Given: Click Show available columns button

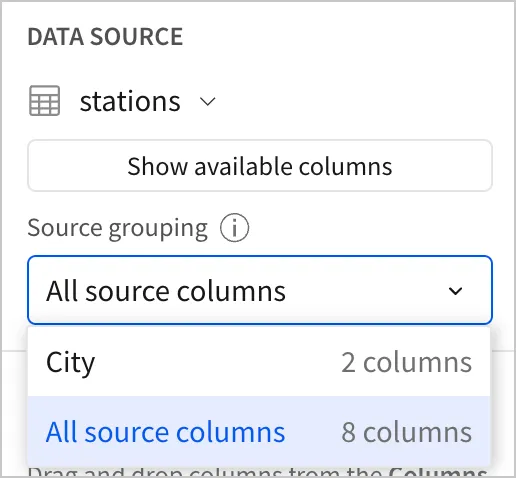Looking at the screenshot, I should [260, 166].
